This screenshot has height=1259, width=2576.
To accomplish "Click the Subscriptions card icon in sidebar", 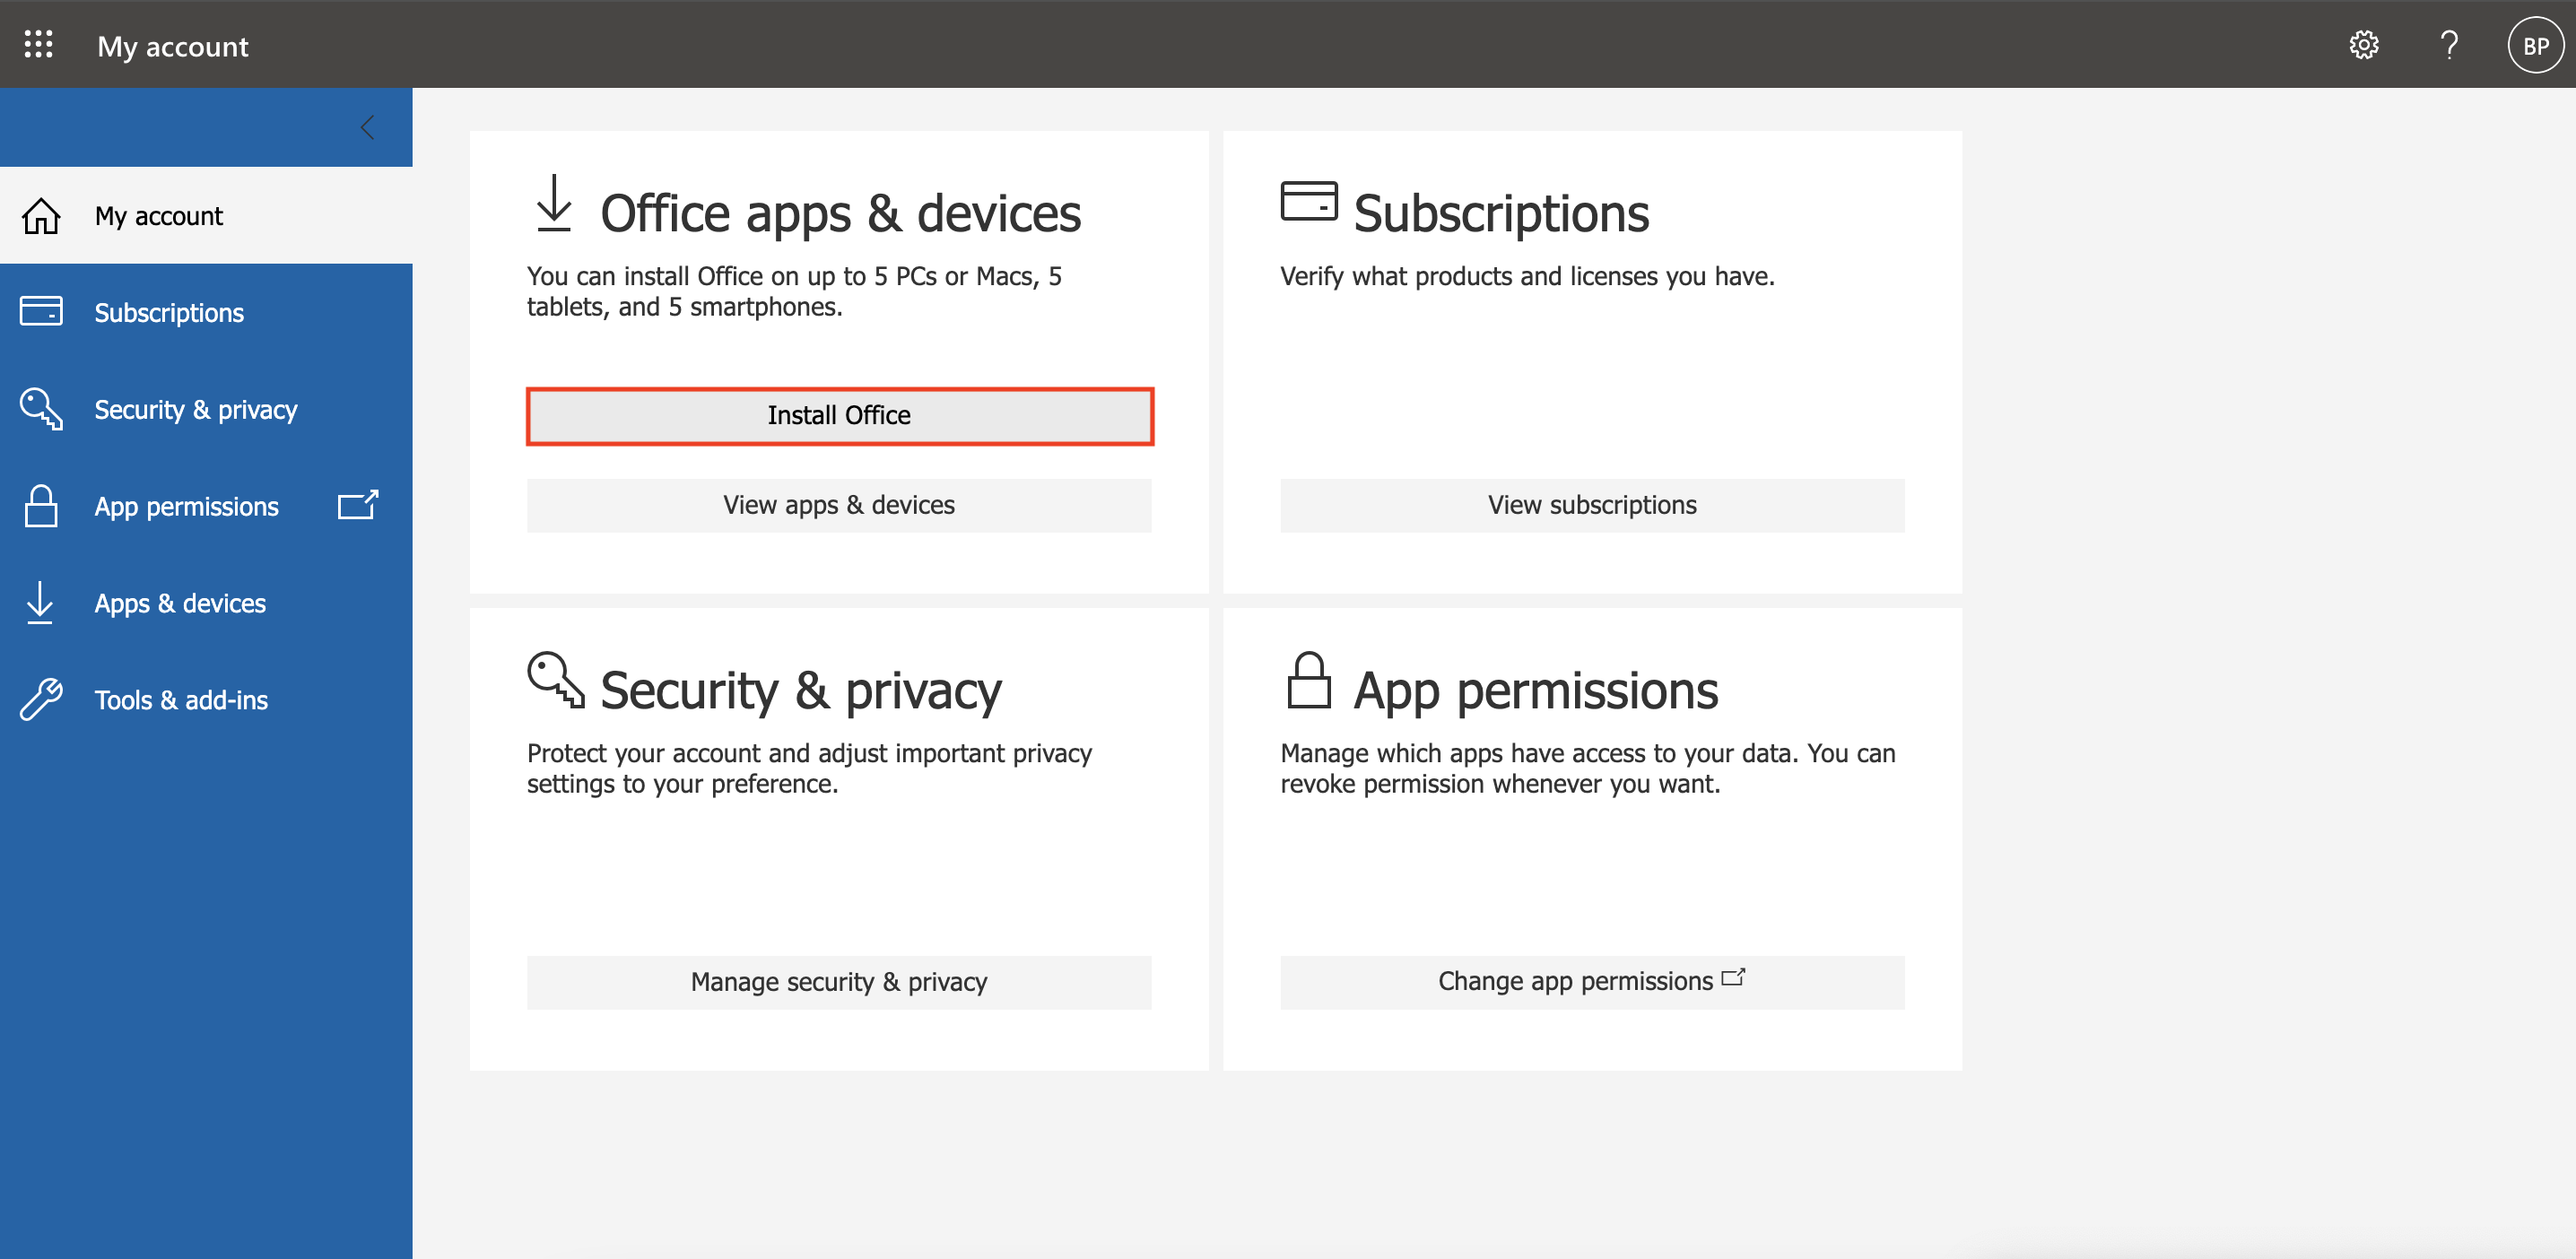I will pyautogui.click(x=41, y=312).
